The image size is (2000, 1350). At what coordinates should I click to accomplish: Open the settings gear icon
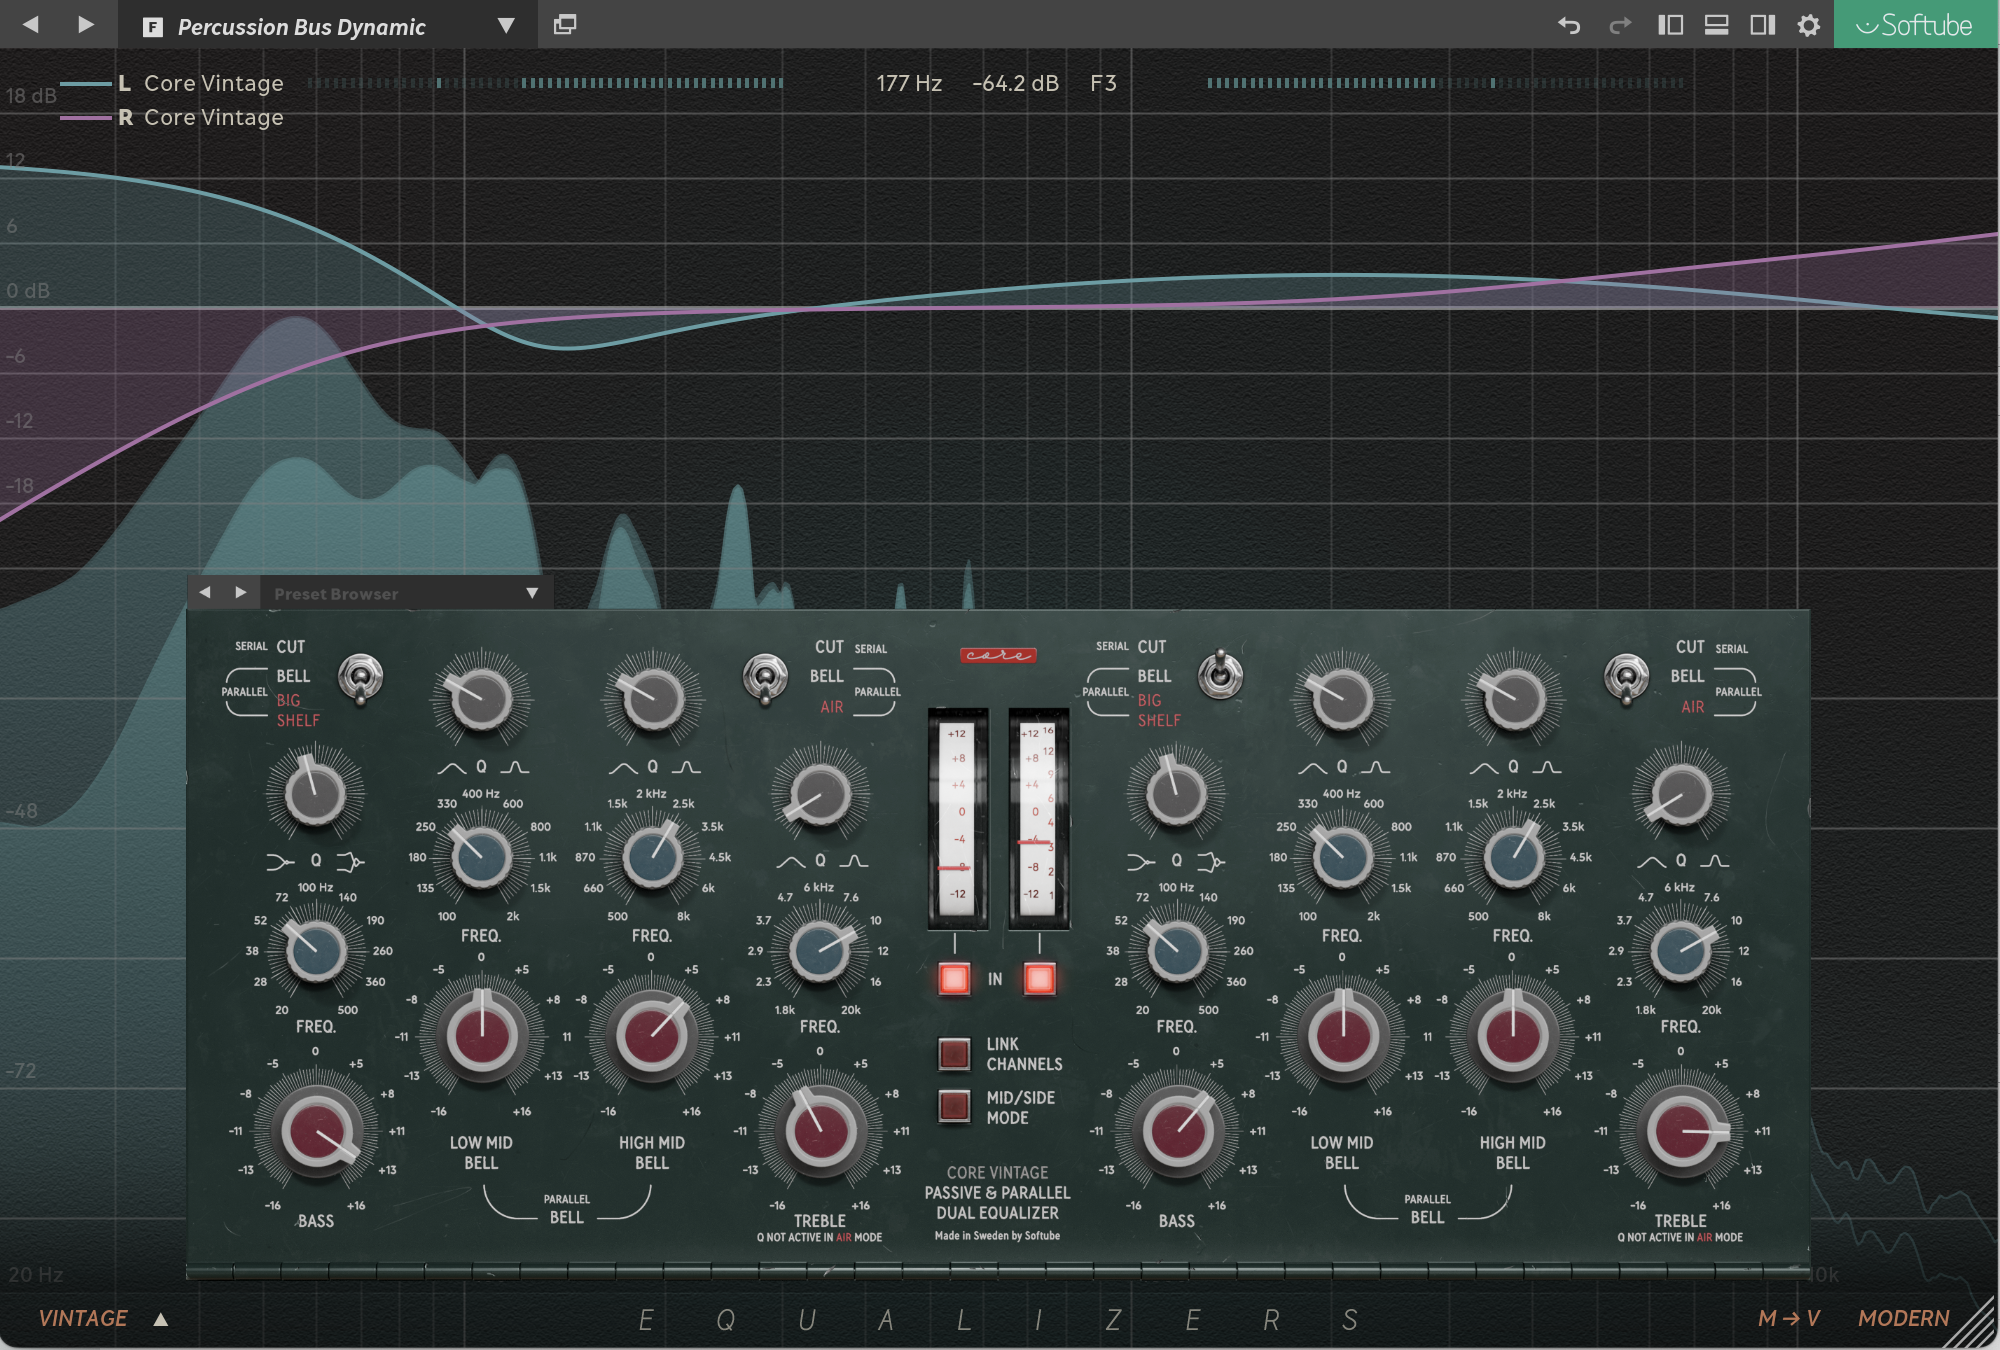(1807, 25)
